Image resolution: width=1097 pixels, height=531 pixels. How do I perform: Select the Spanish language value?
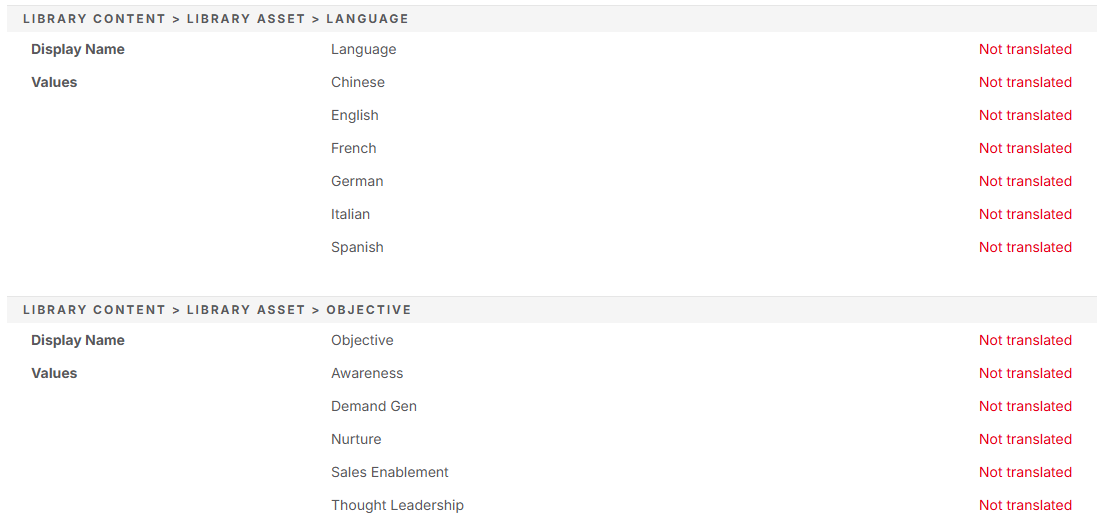tap(357, 247)
